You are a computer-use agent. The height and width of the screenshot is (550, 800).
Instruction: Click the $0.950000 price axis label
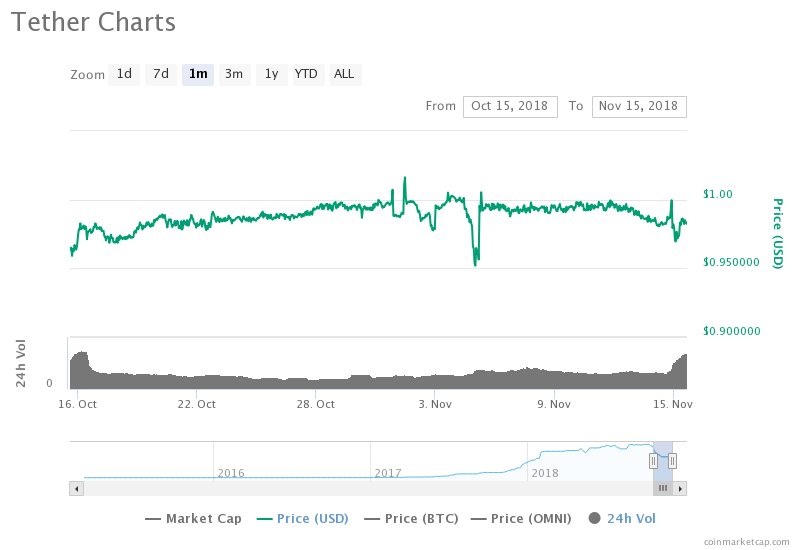731,262
